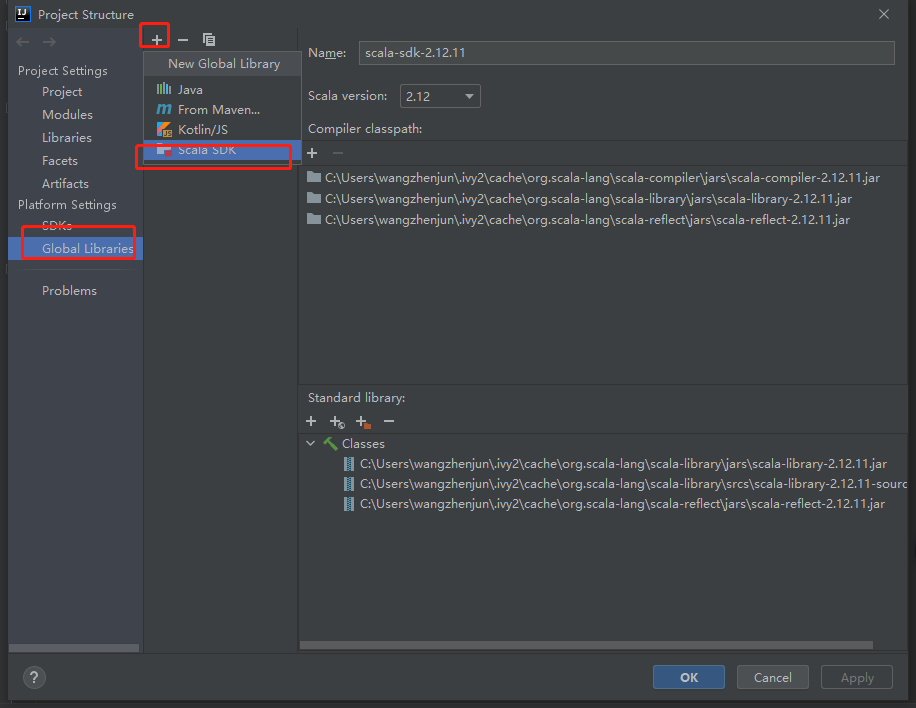
Task: Select scala-reflect-2.12.11.jar in Compiler classpath
Action: (587, 220)
